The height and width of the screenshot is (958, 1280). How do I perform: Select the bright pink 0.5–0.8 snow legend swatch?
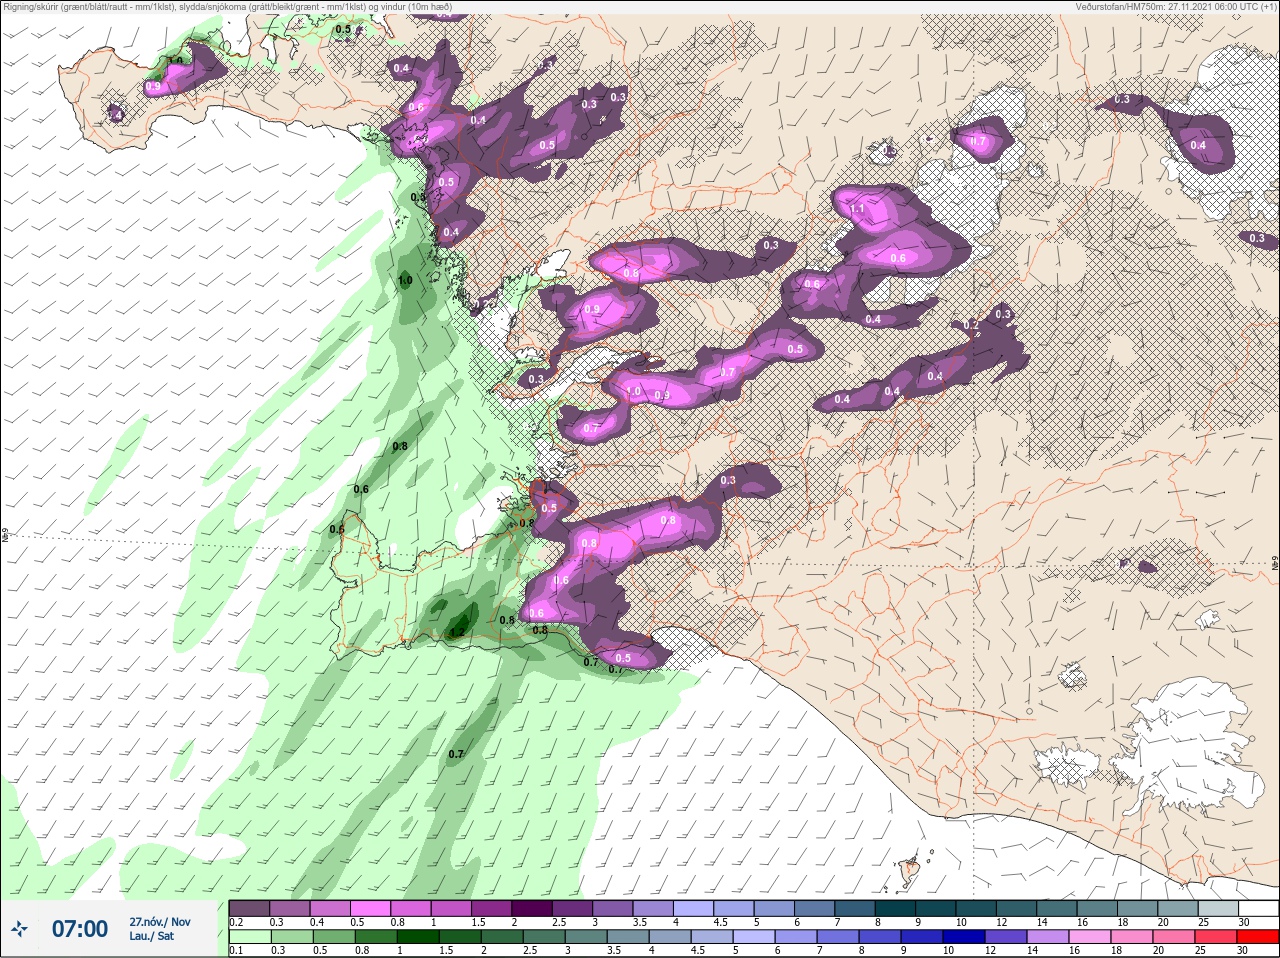pos(372,908)
